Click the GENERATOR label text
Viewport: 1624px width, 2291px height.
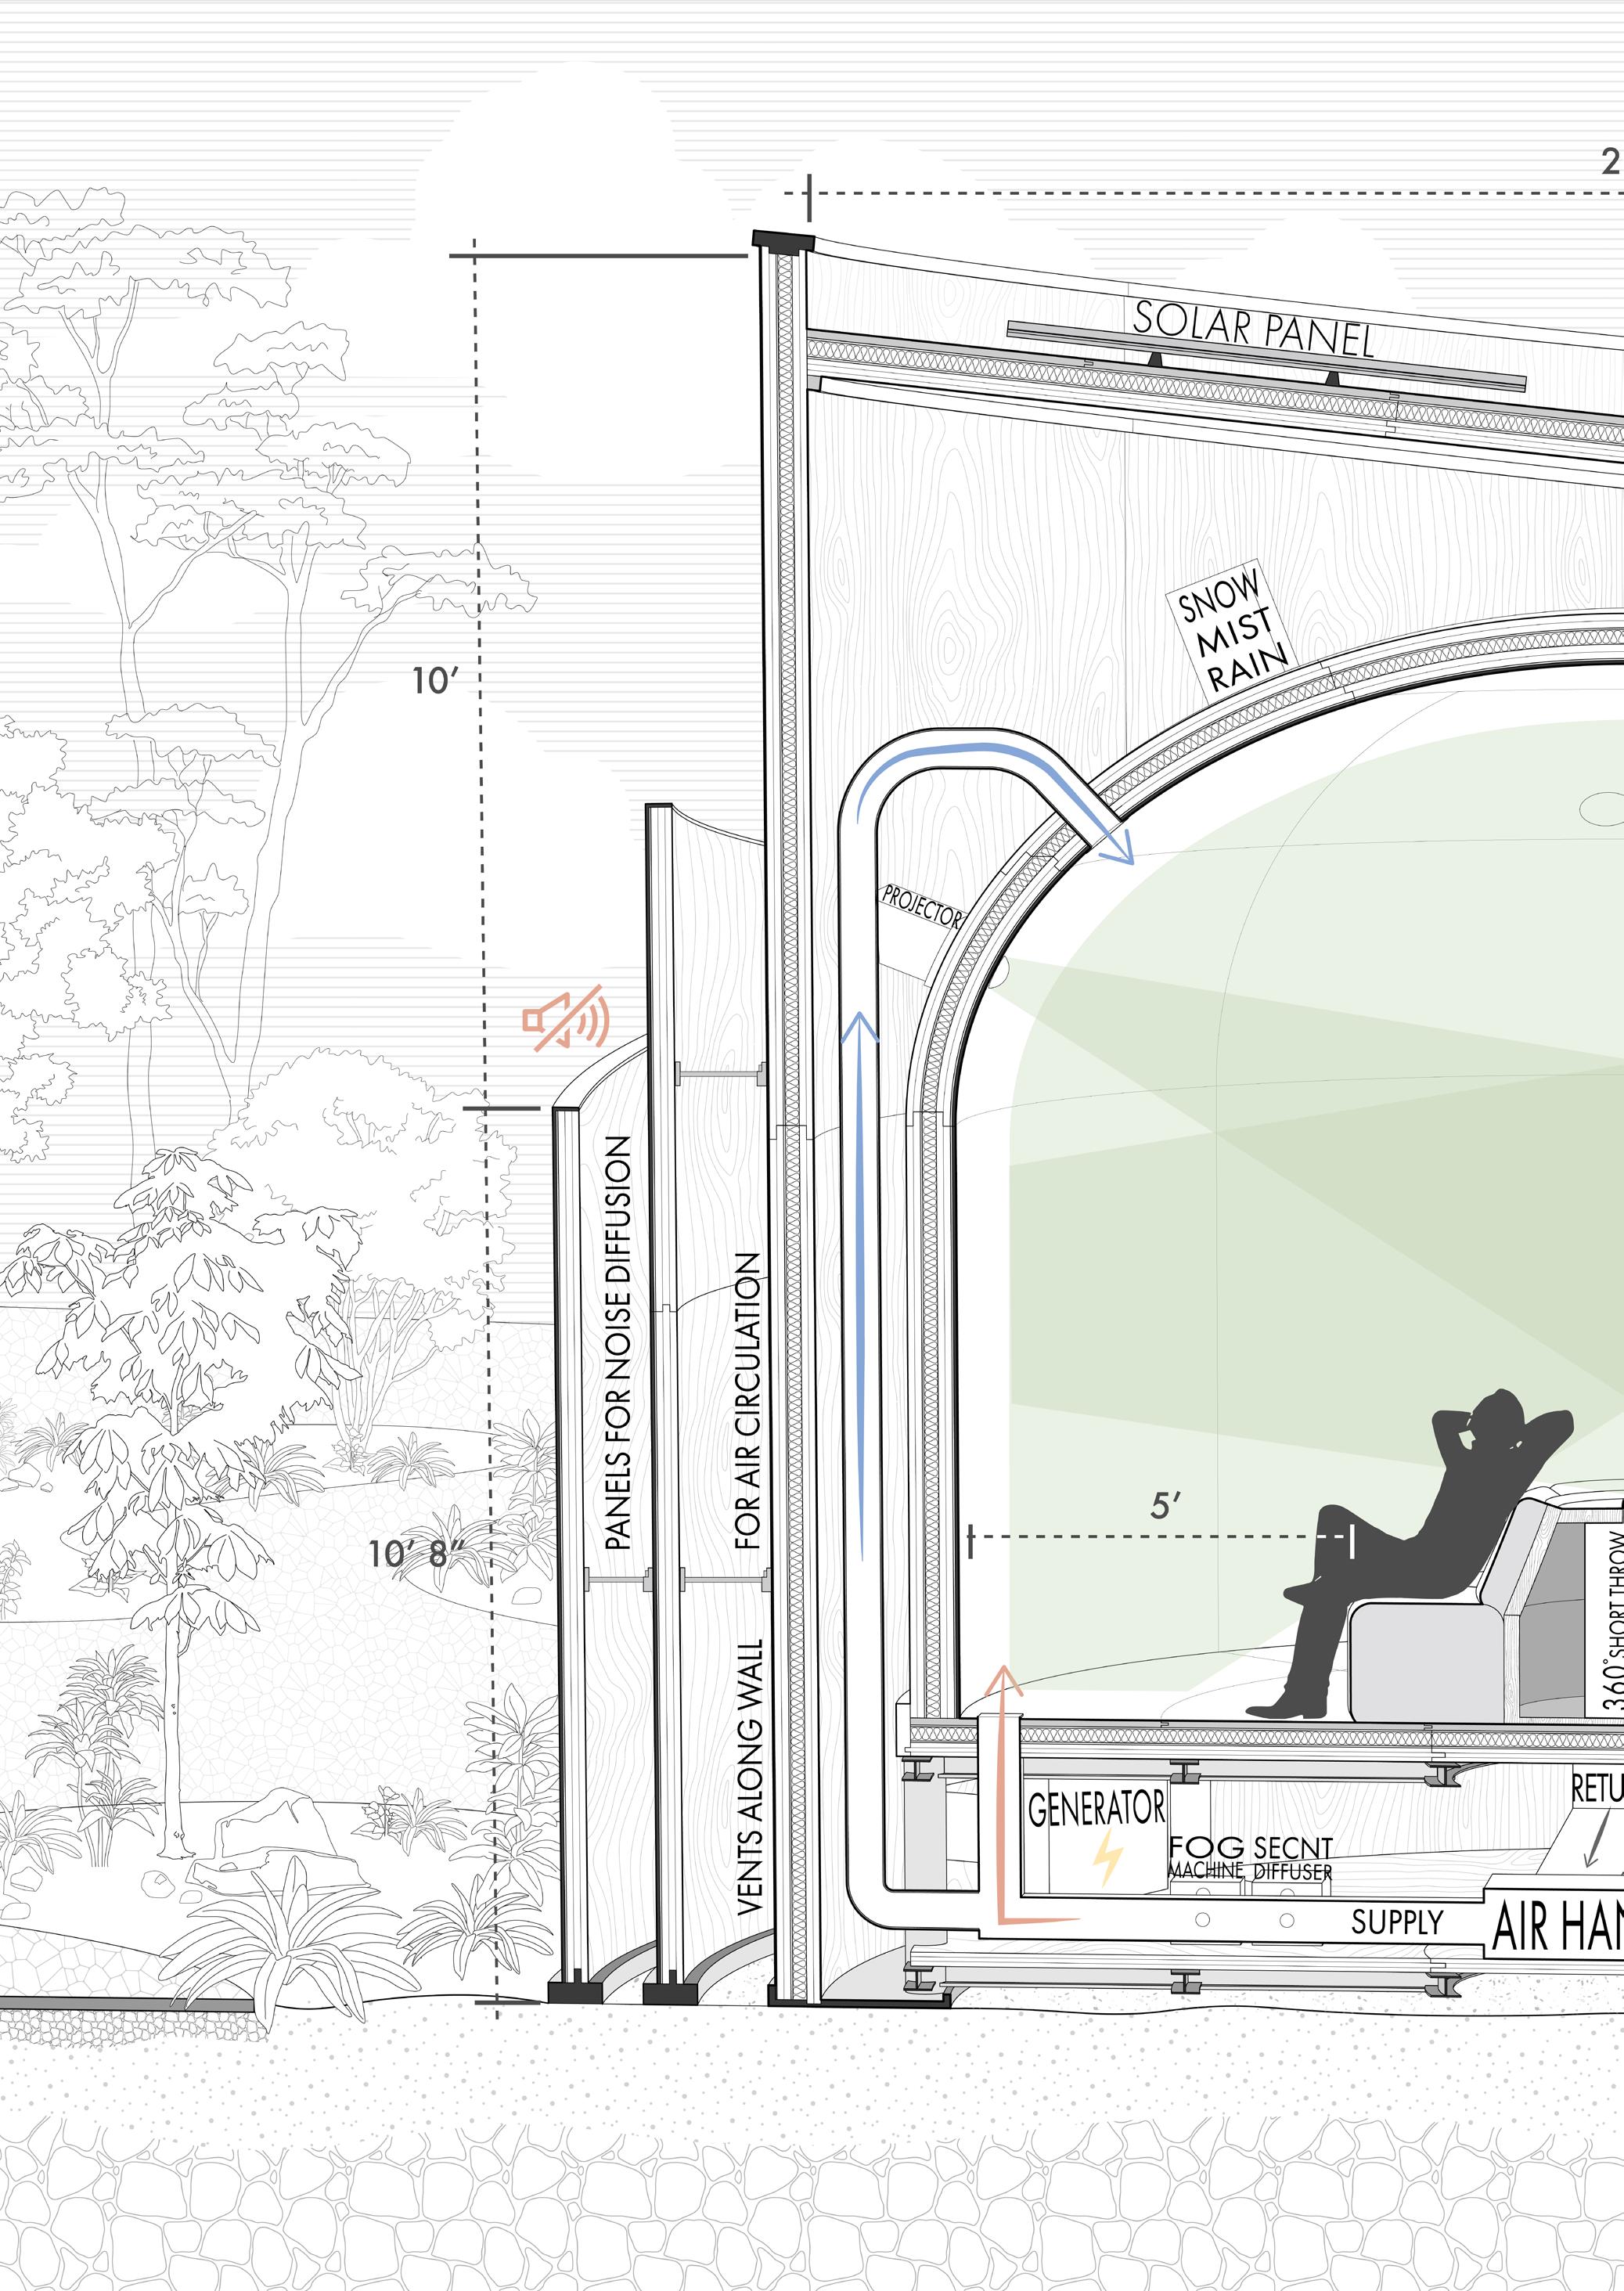tap(1097, 1808)
